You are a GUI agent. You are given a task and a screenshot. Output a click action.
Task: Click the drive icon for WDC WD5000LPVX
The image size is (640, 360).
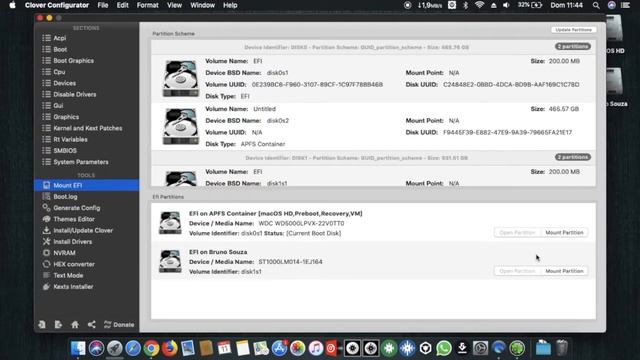point(170,223)
